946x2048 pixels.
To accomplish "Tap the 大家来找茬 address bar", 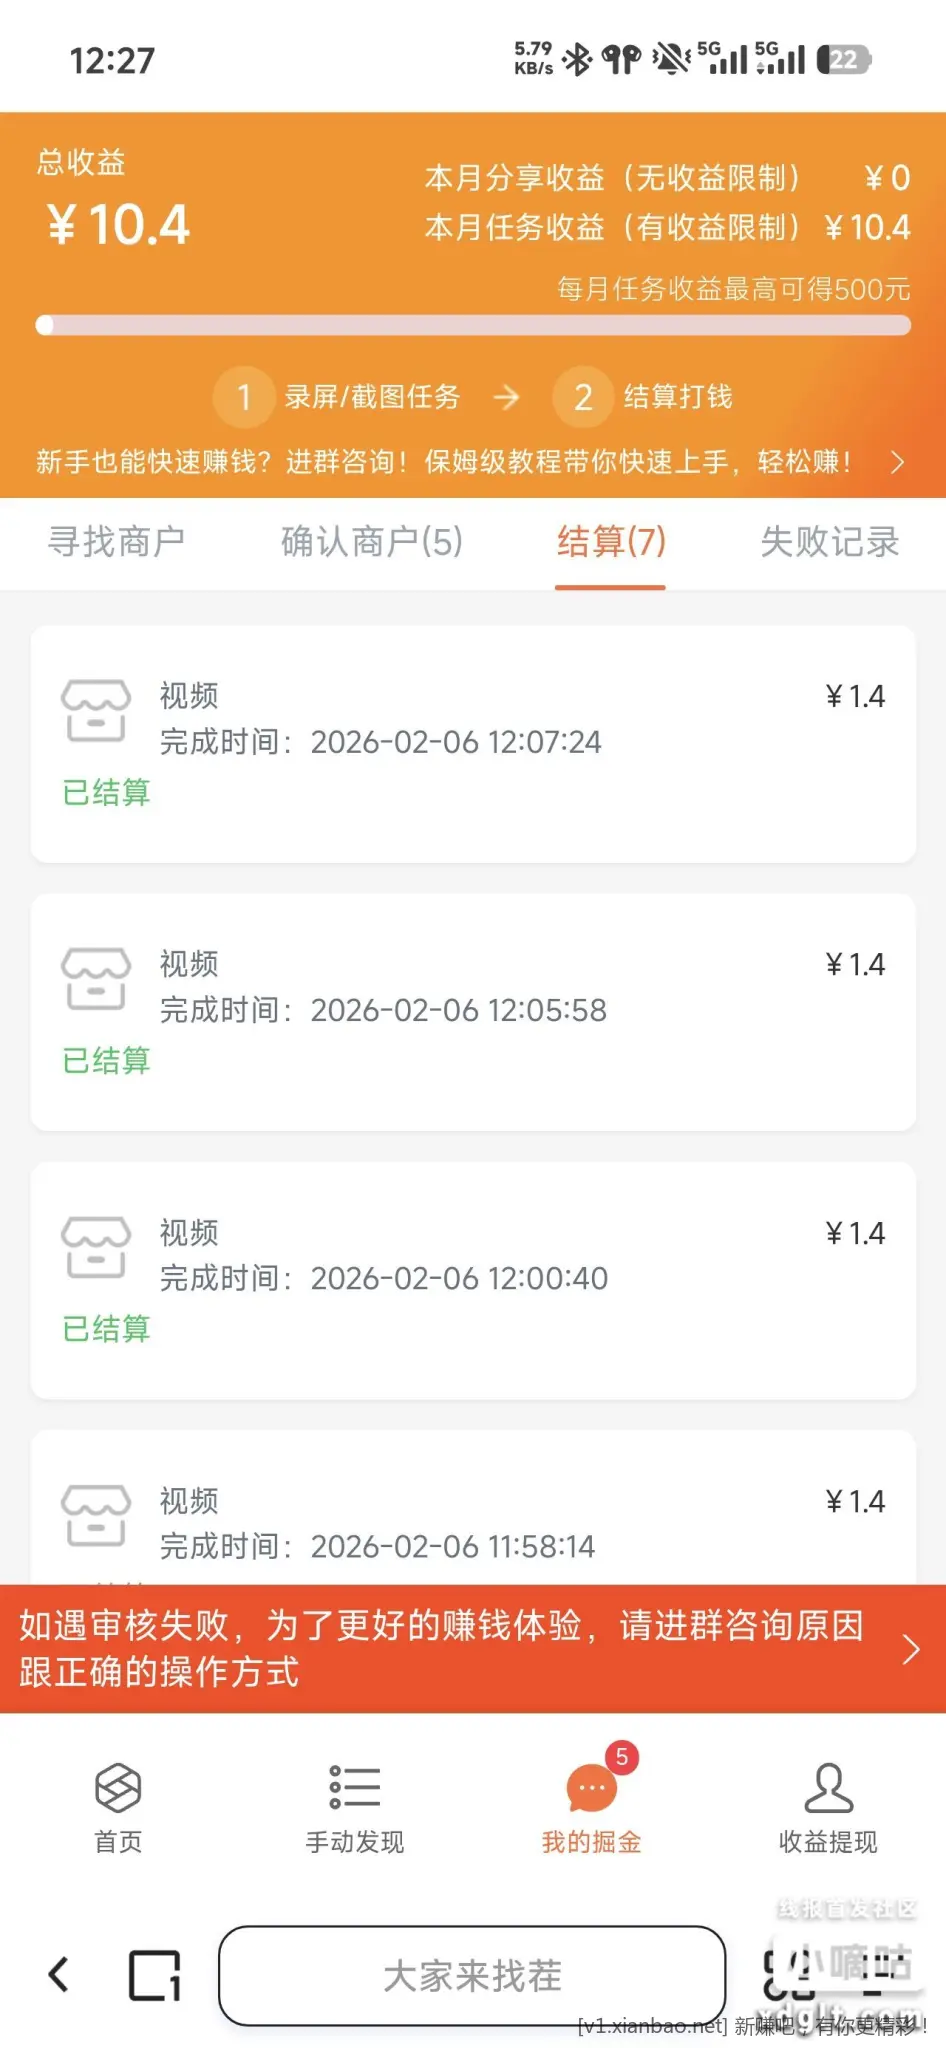I will tap(472, 1976).
